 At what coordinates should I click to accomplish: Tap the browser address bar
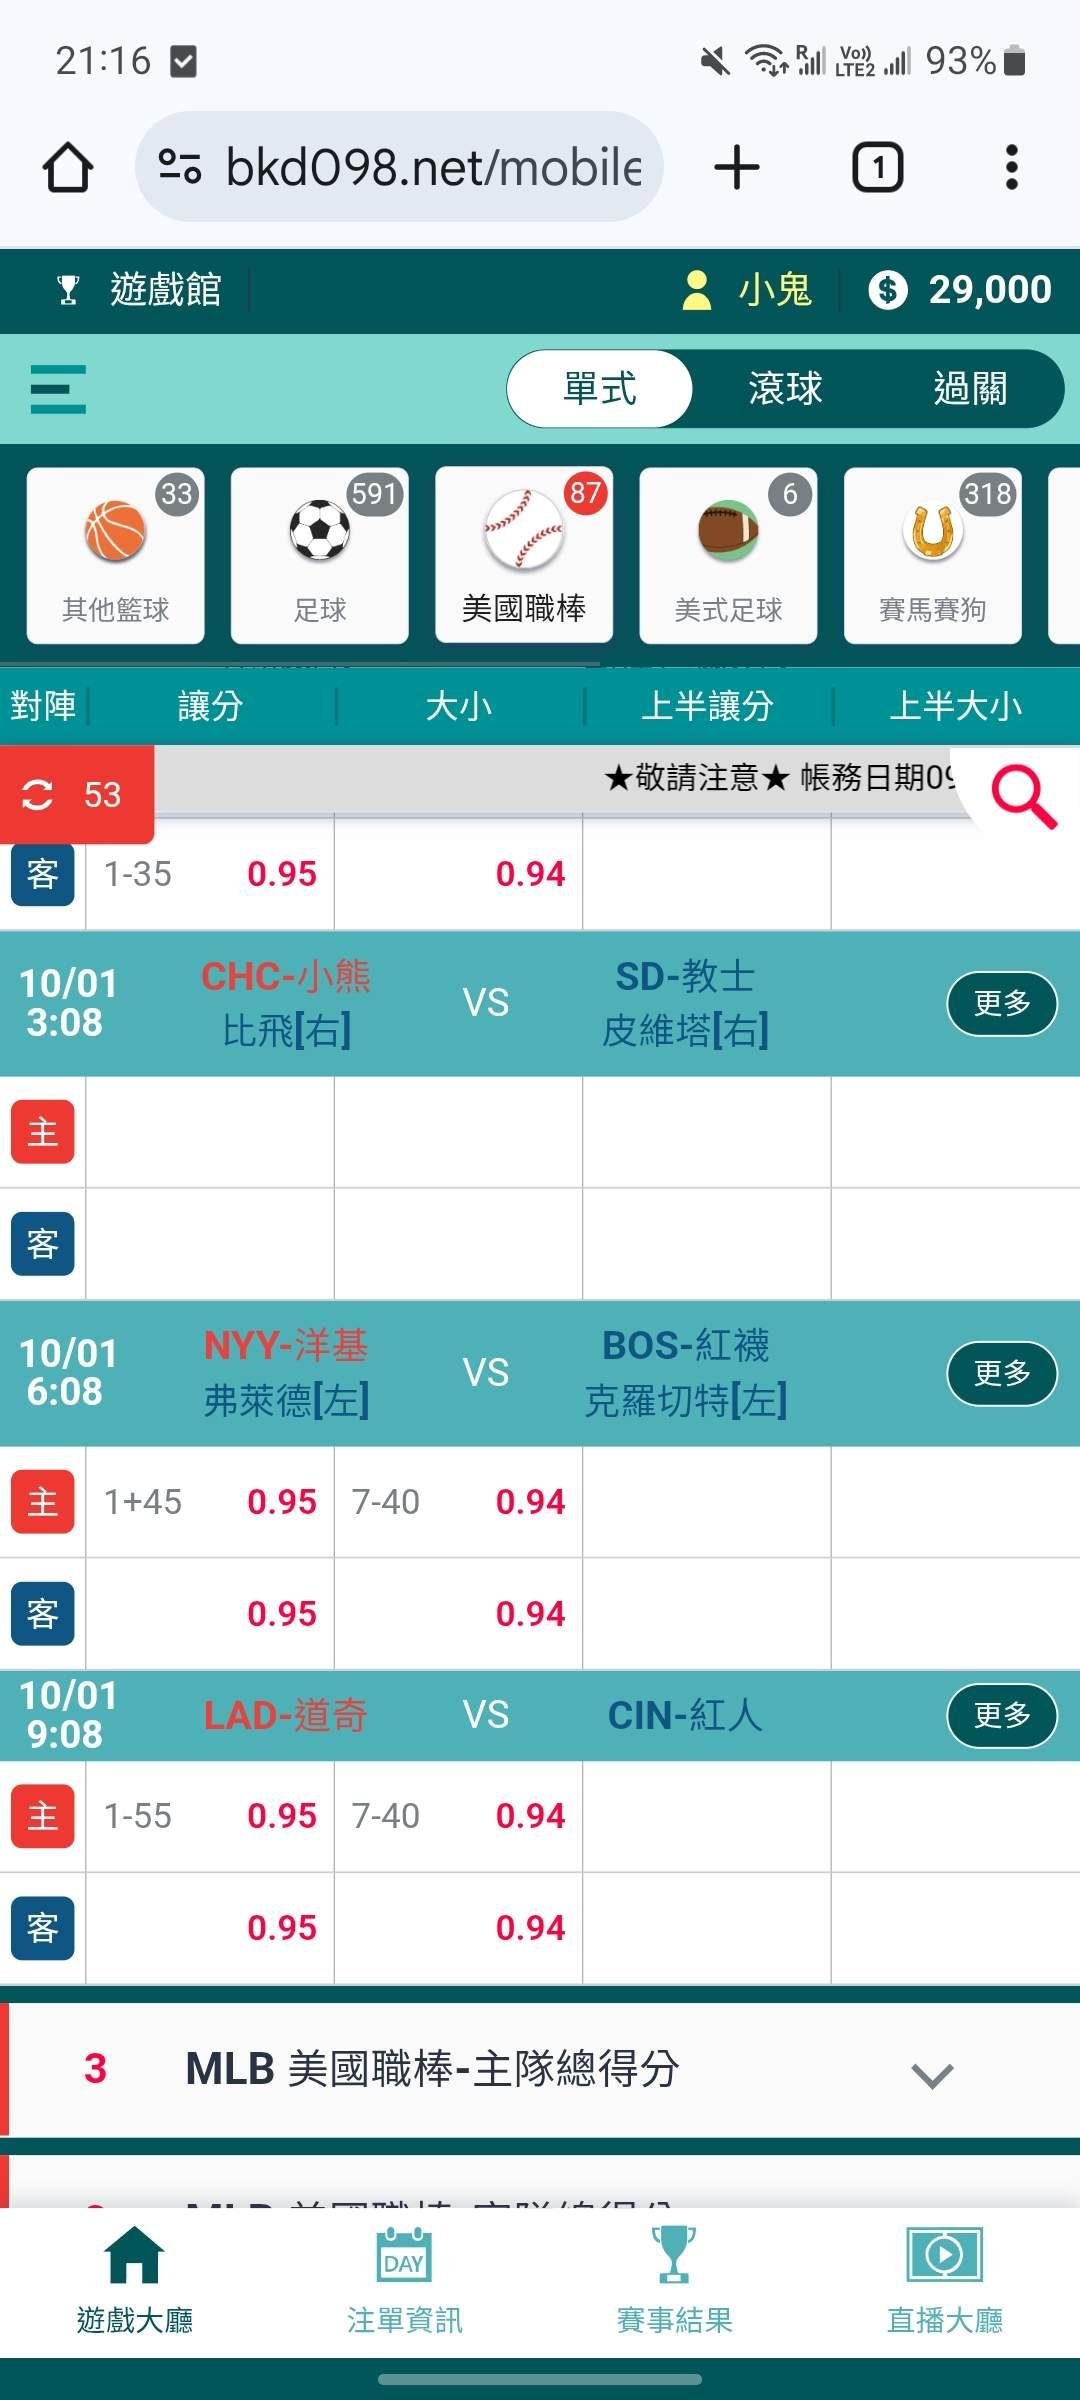point(400,167)
